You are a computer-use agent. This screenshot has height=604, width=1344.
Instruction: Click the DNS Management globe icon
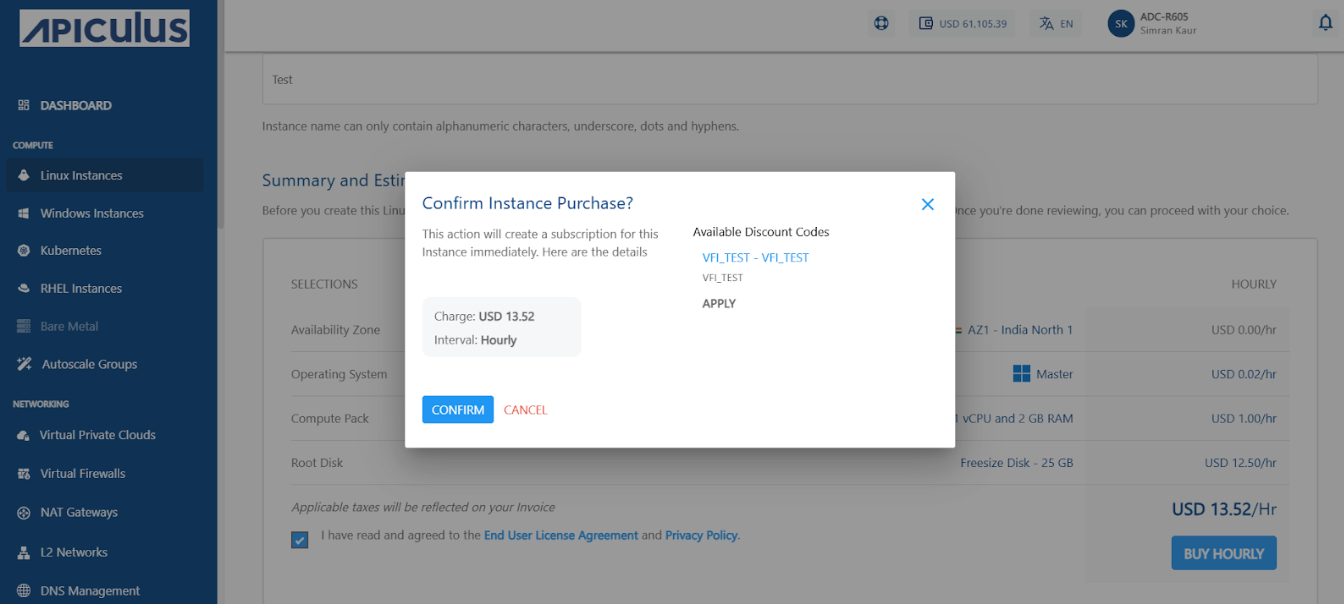tap(24, 591)
